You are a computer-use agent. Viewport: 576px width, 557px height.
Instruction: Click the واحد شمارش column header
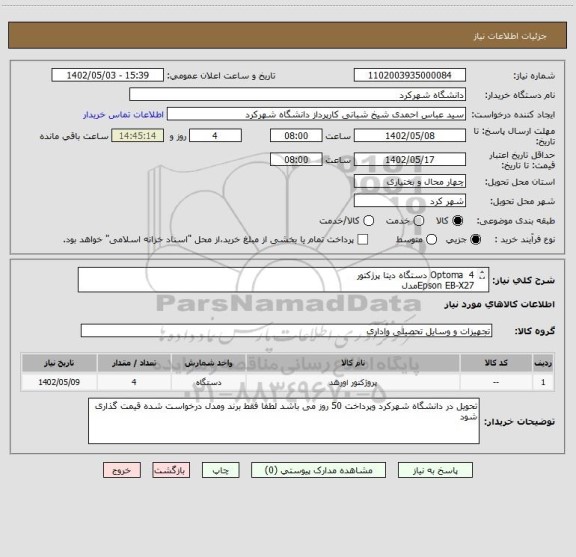208,363
